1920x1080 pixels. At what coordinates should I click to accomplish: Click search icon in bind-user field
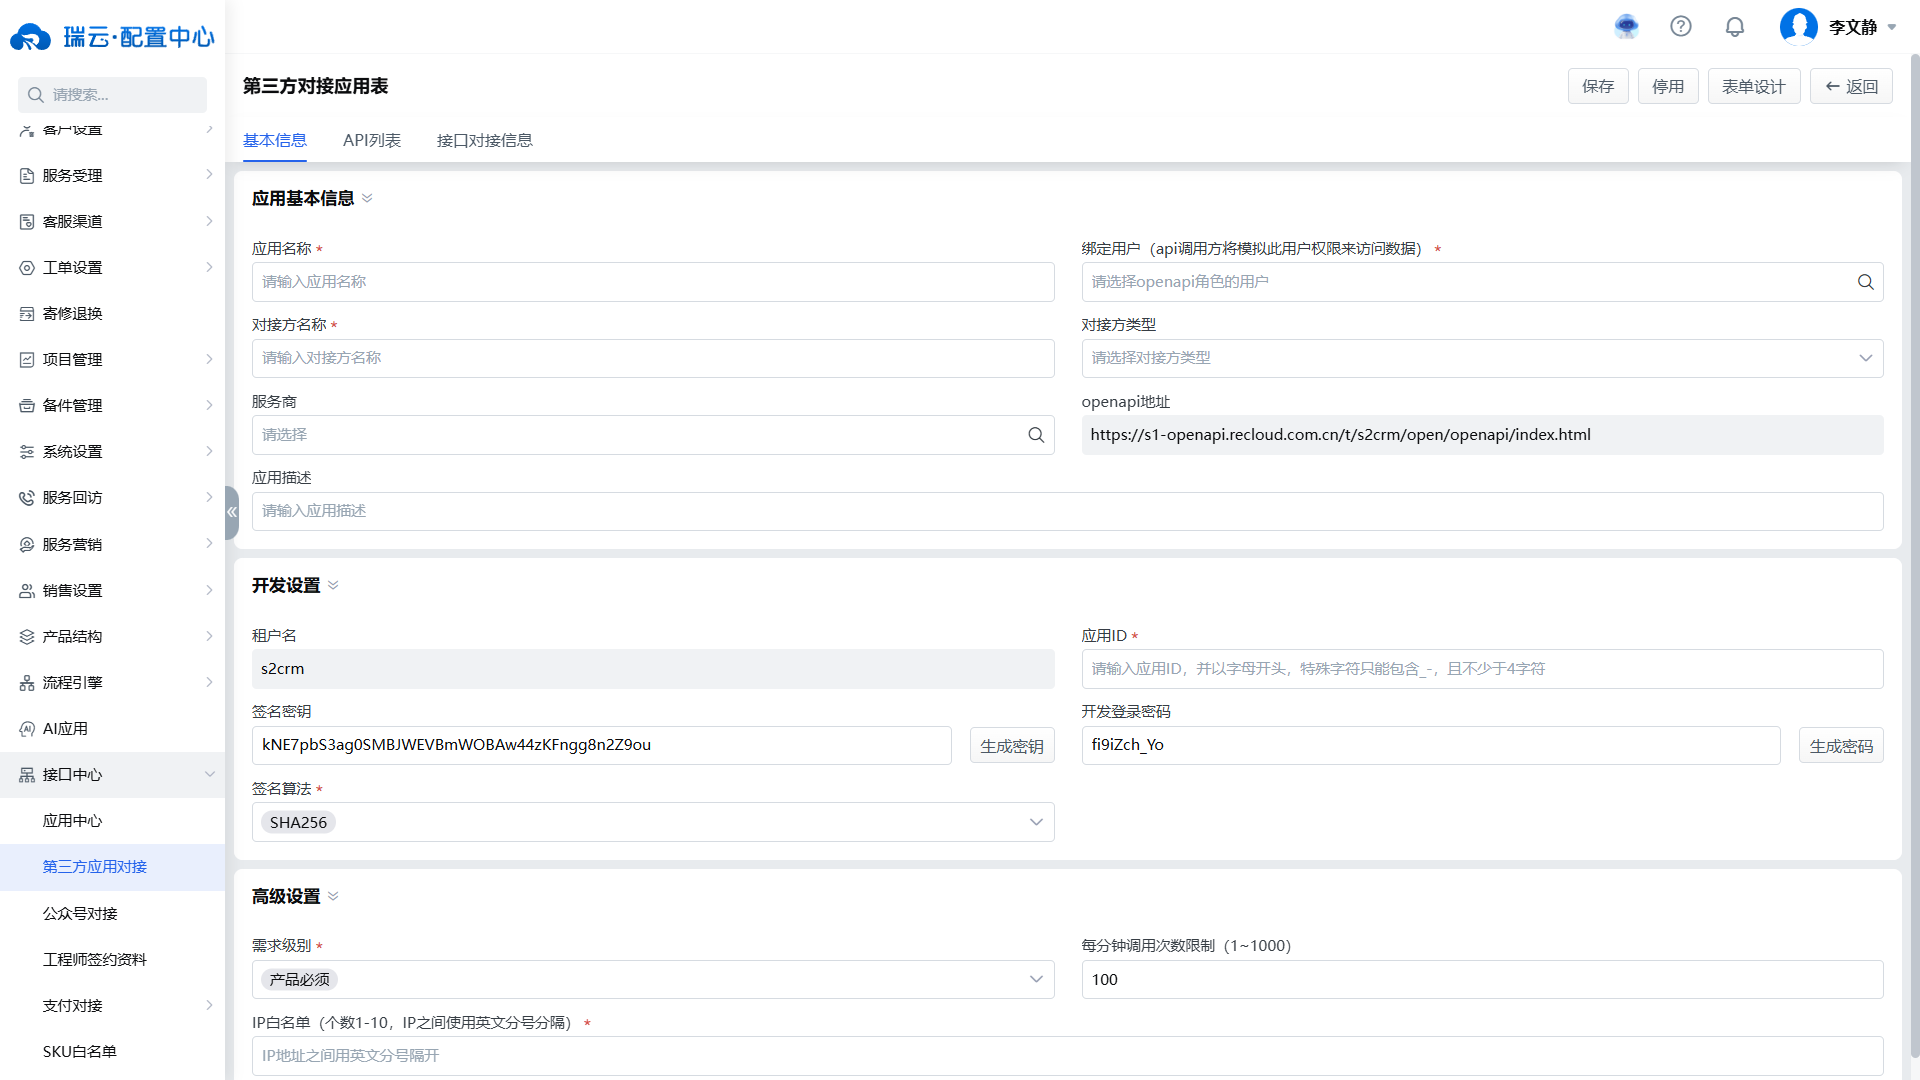pos(1865,282)
